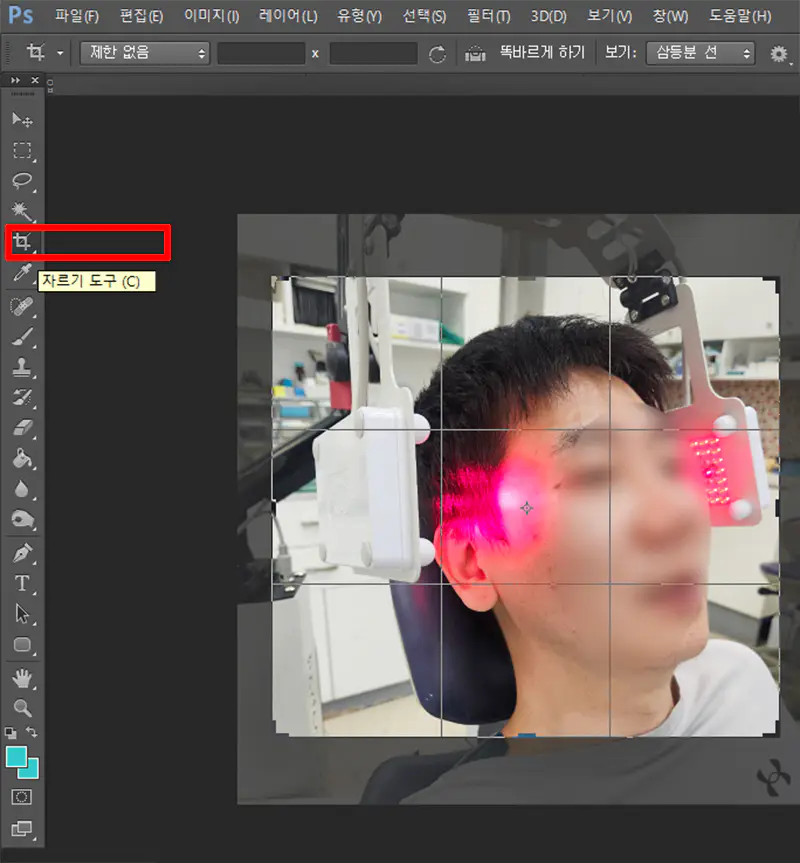Screen dimensions: 800x863
Task: Select the Eyedropper tool
Action: click(22, 272)
